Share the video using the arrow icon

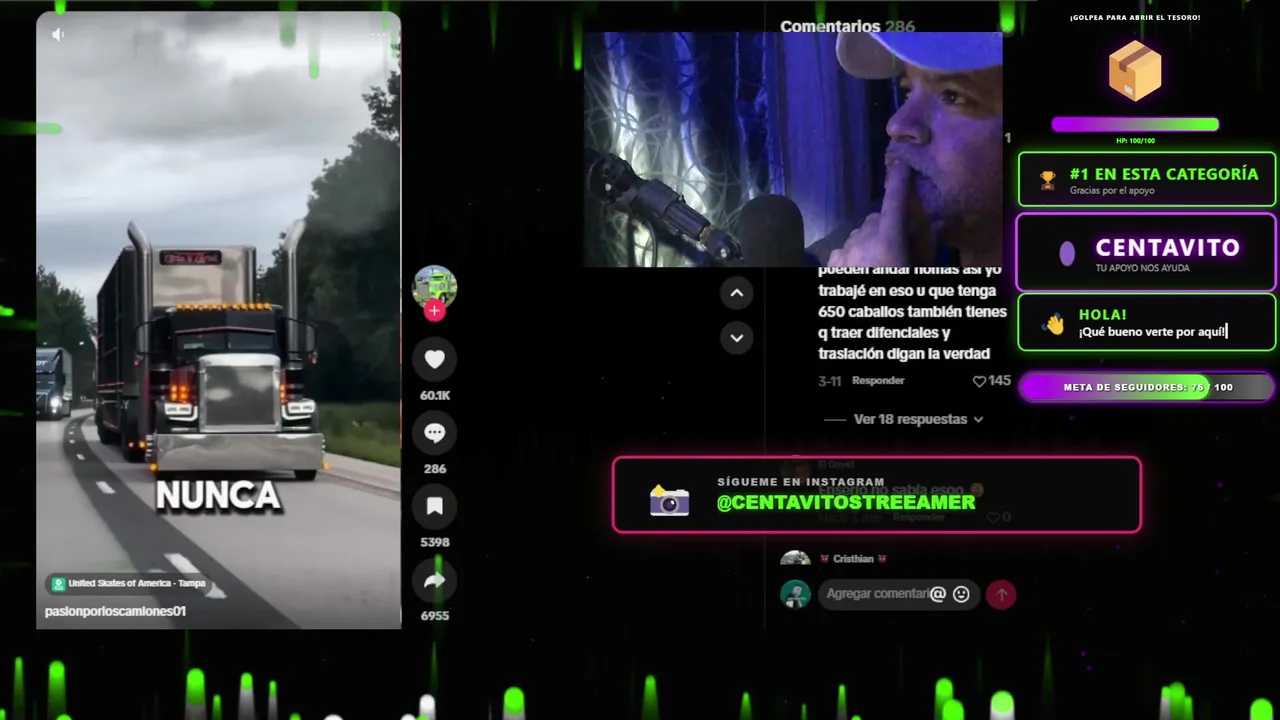pyautogui.click(x=435, y=580)
